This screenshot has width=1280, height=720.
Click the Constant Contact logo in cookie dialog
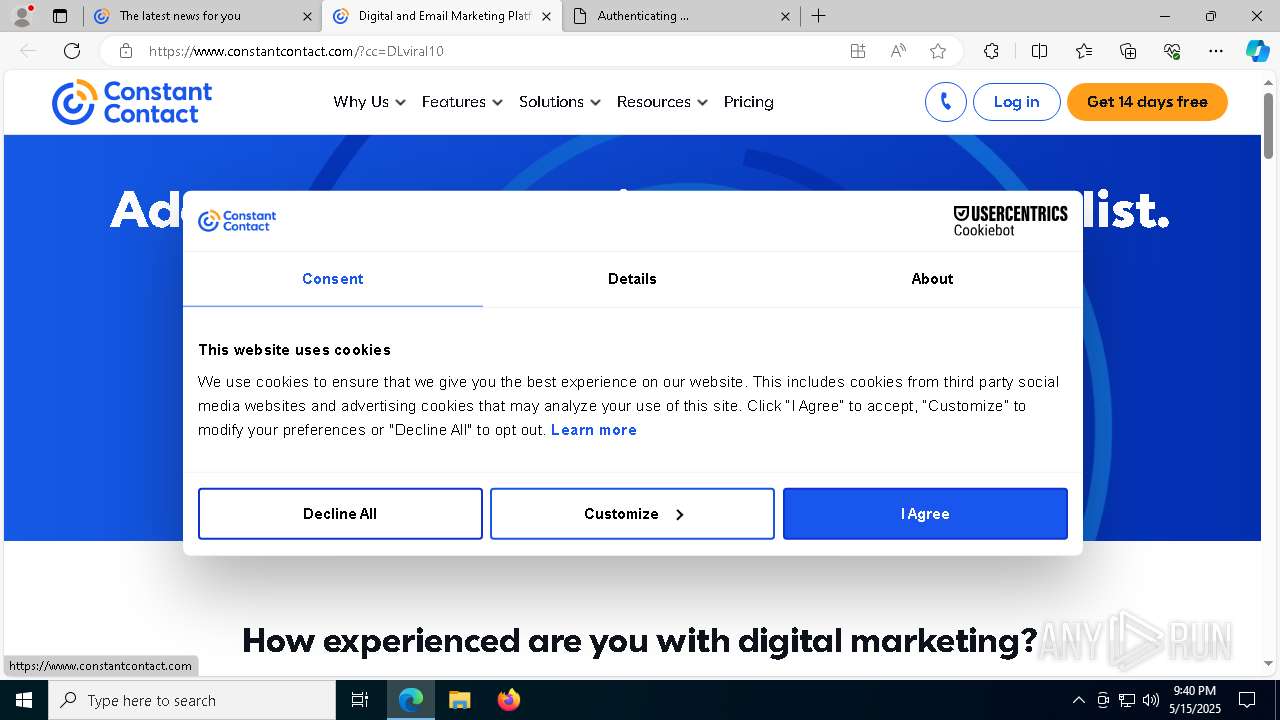tap(237, 221)
